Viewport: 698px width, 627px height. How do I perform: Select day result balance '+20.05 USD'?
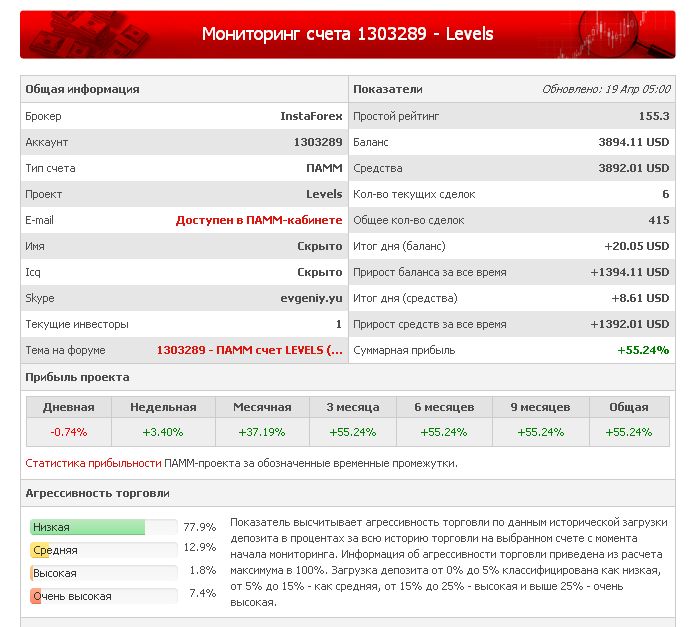(x=637, y=246)
